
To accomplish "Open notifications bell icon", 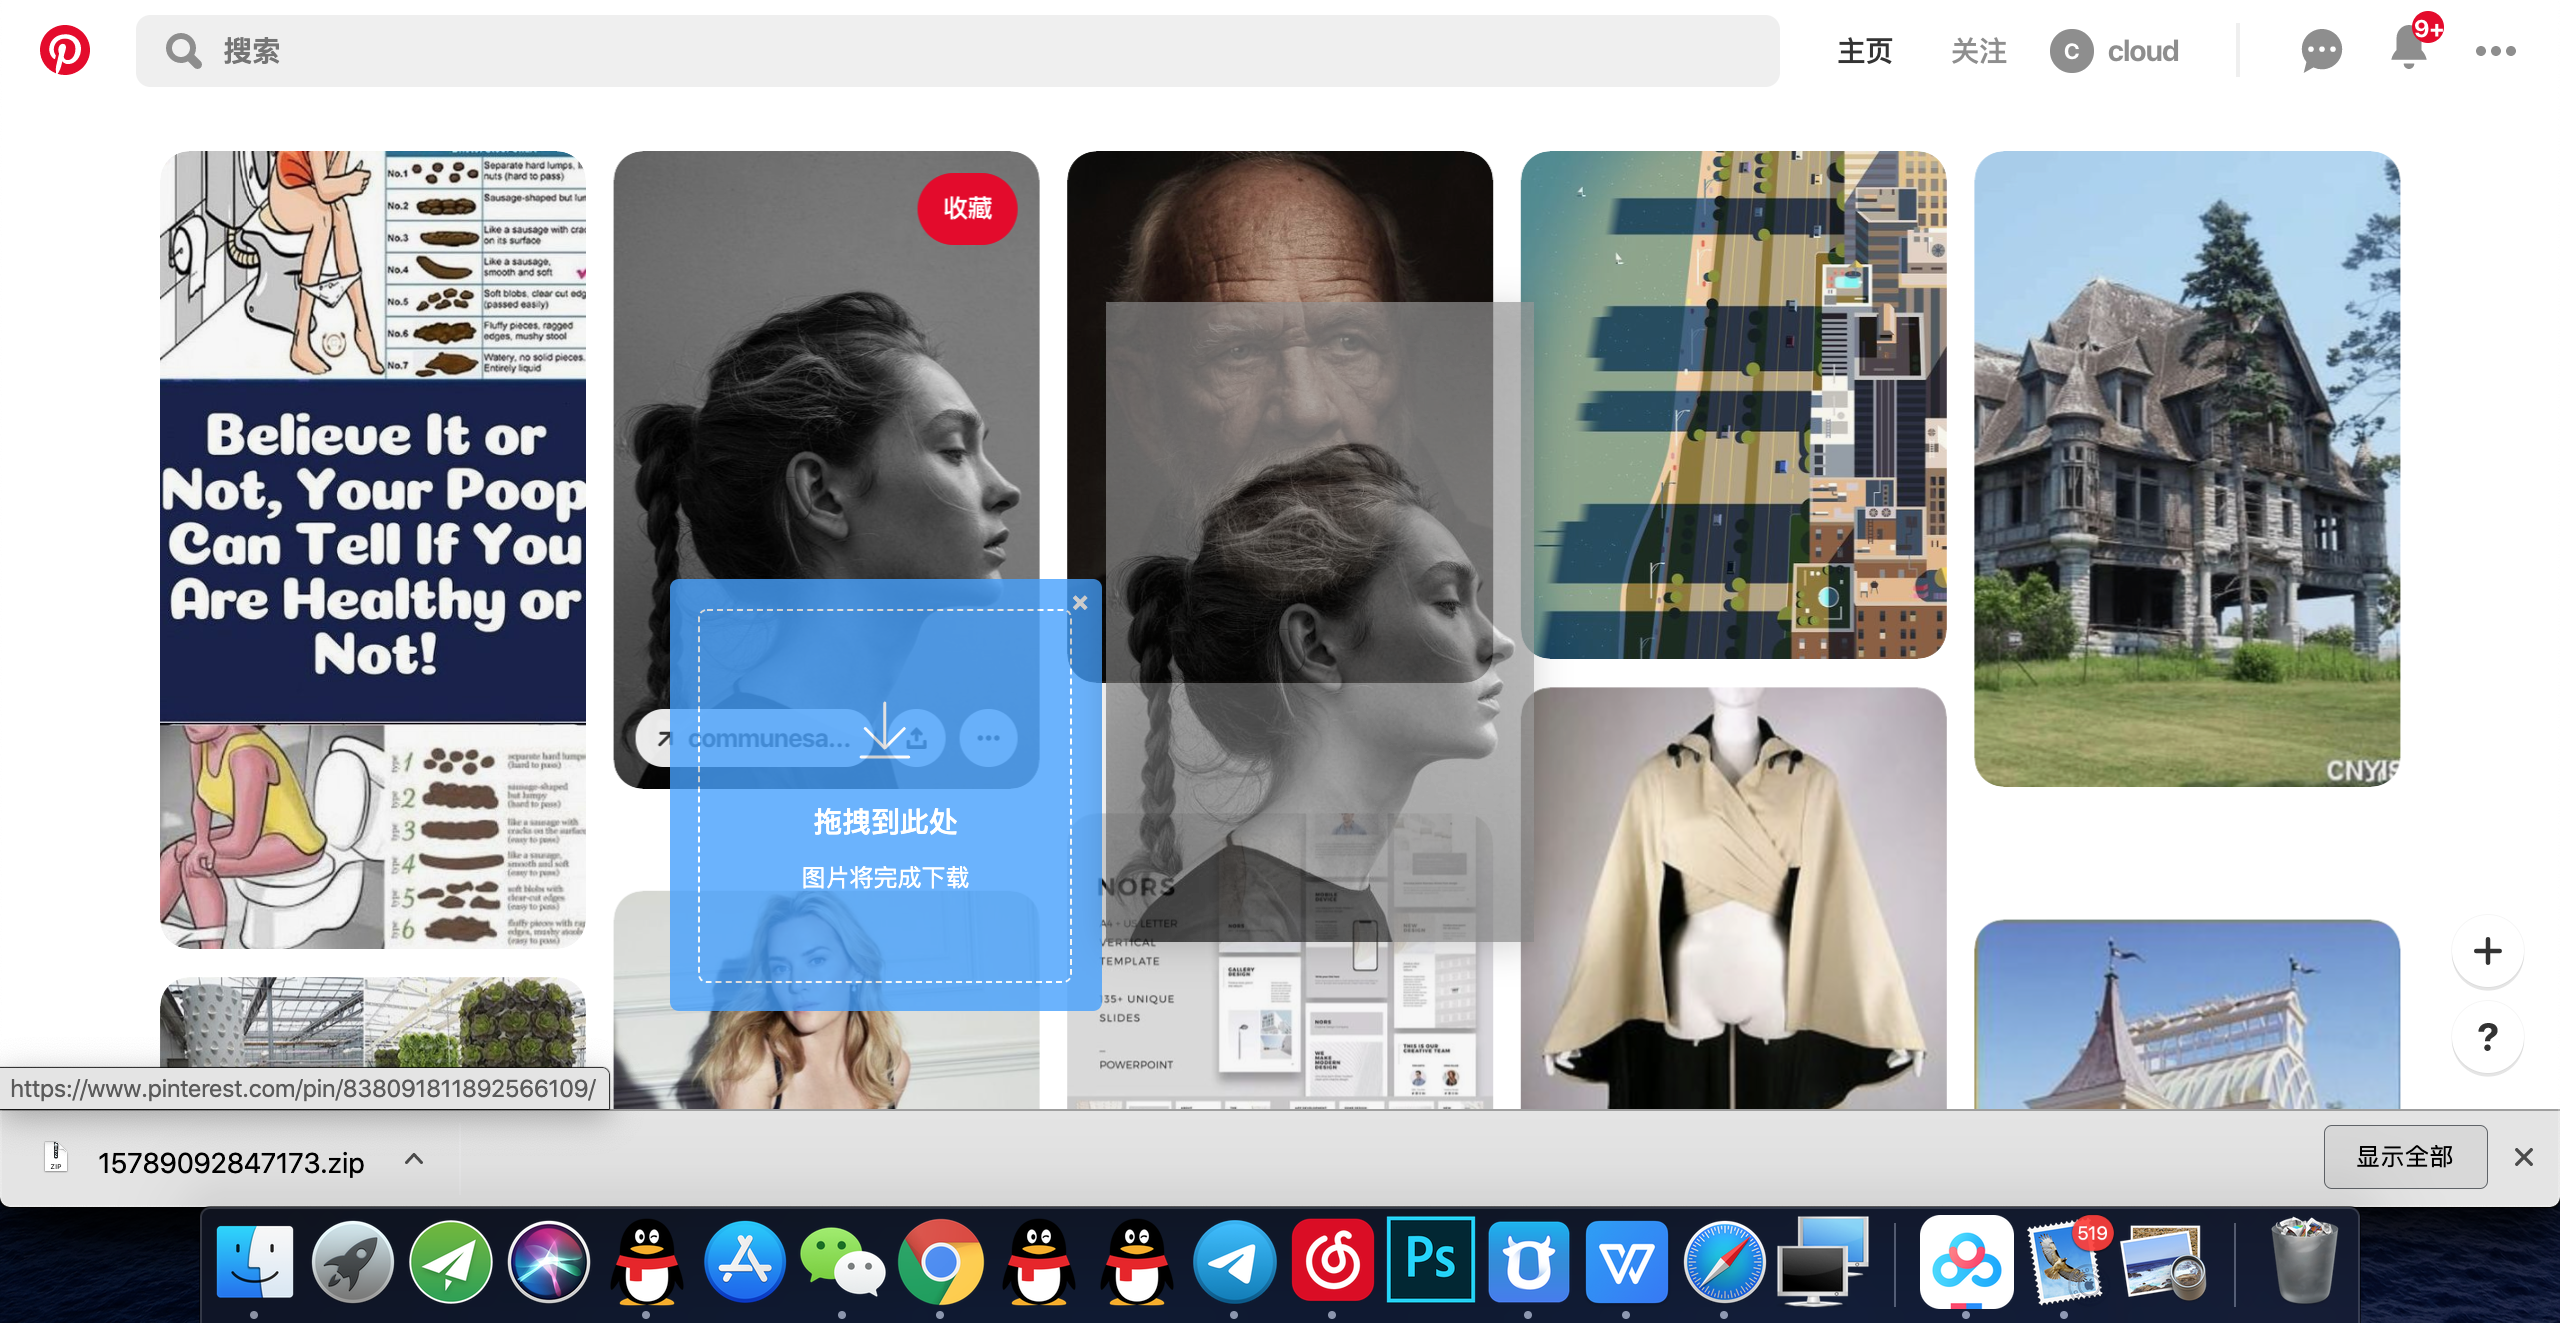I will click(x=2409, y=47).
